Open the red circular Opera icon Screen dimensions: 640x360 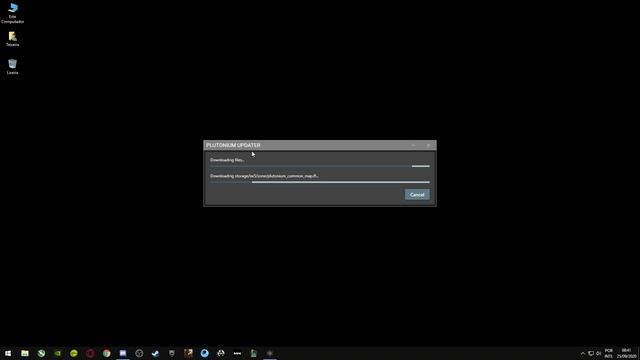pos(90,353)
